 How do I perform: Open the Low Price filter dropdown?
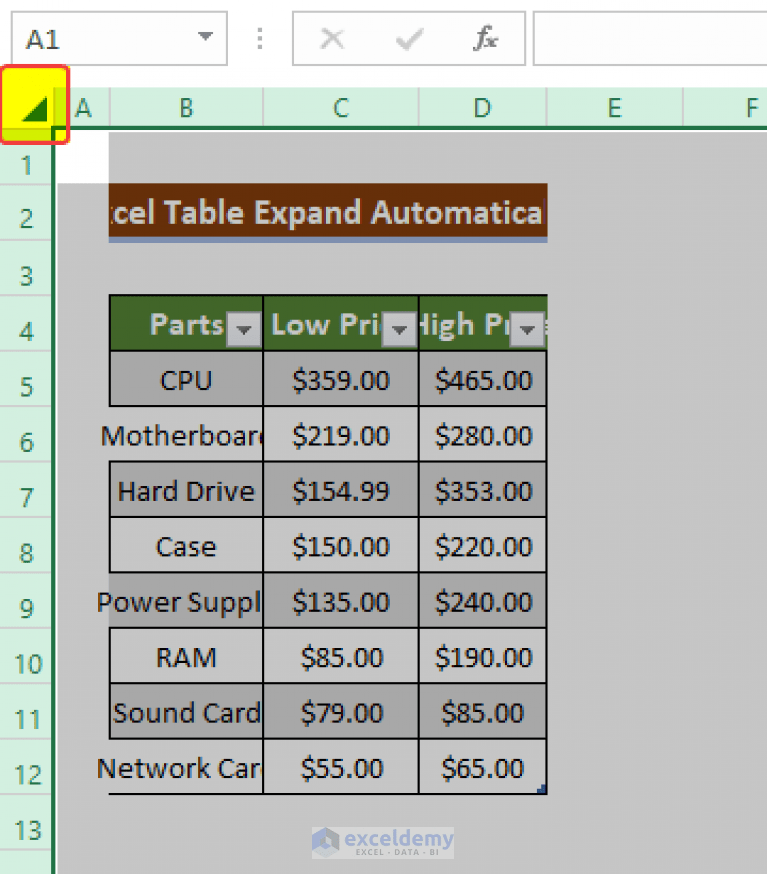point(399,330)
